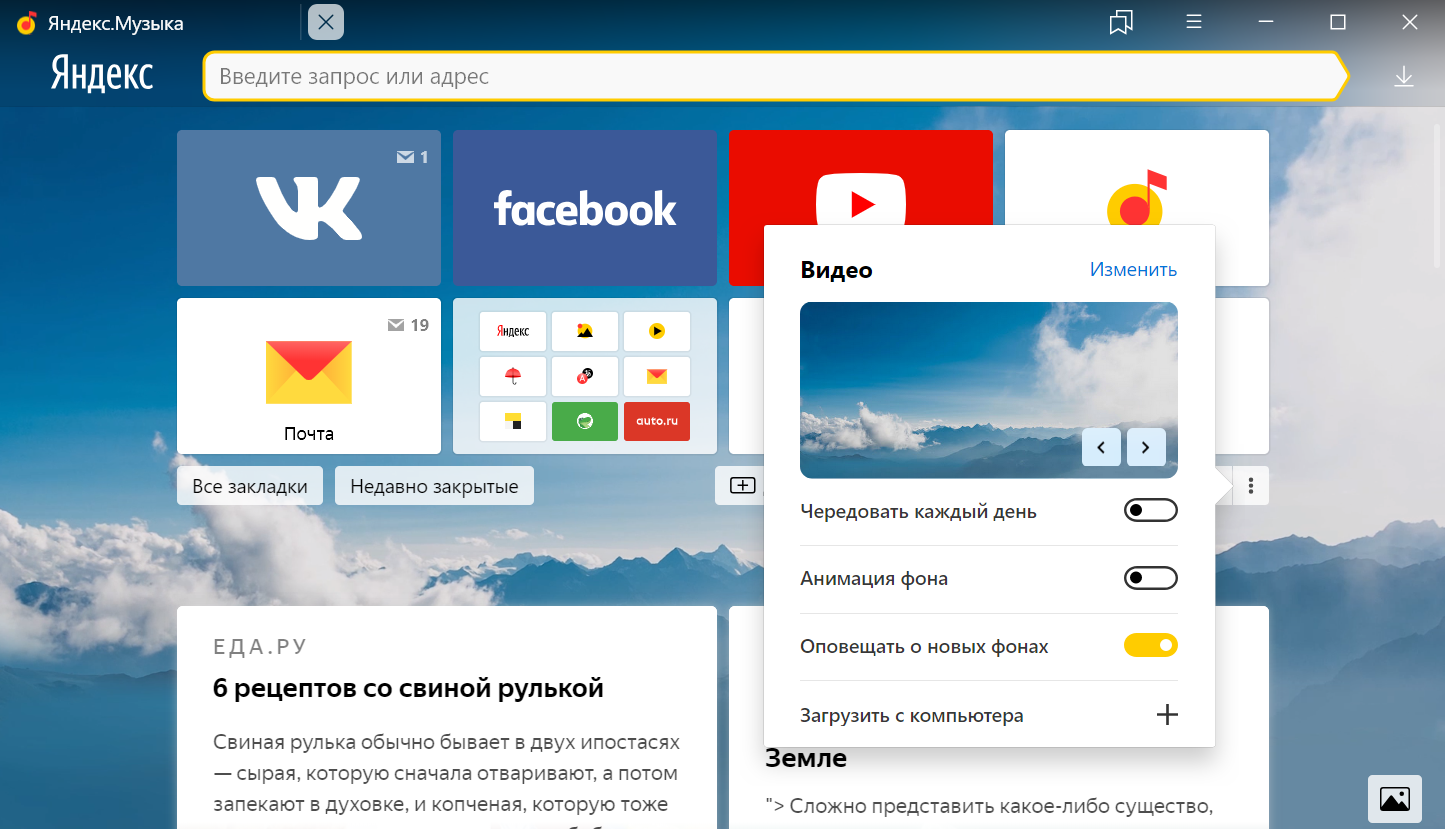Image resolution: width=1445 pixels, height=829 pixels.
Task: Open the Yandex Translate icon in folder
Action: pyautogui.click(x=585, y=376)
